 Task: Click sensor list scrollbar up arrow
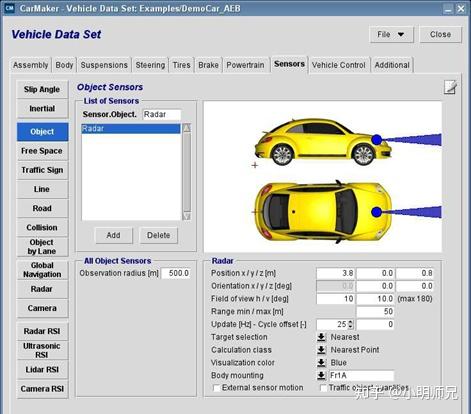click(x=187, y=128)
